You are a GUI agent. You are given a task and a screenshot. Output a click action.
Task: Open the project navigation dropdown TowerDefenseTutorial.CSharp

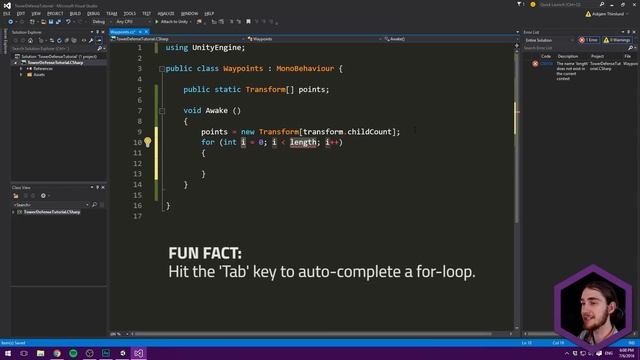coord(178,39)
